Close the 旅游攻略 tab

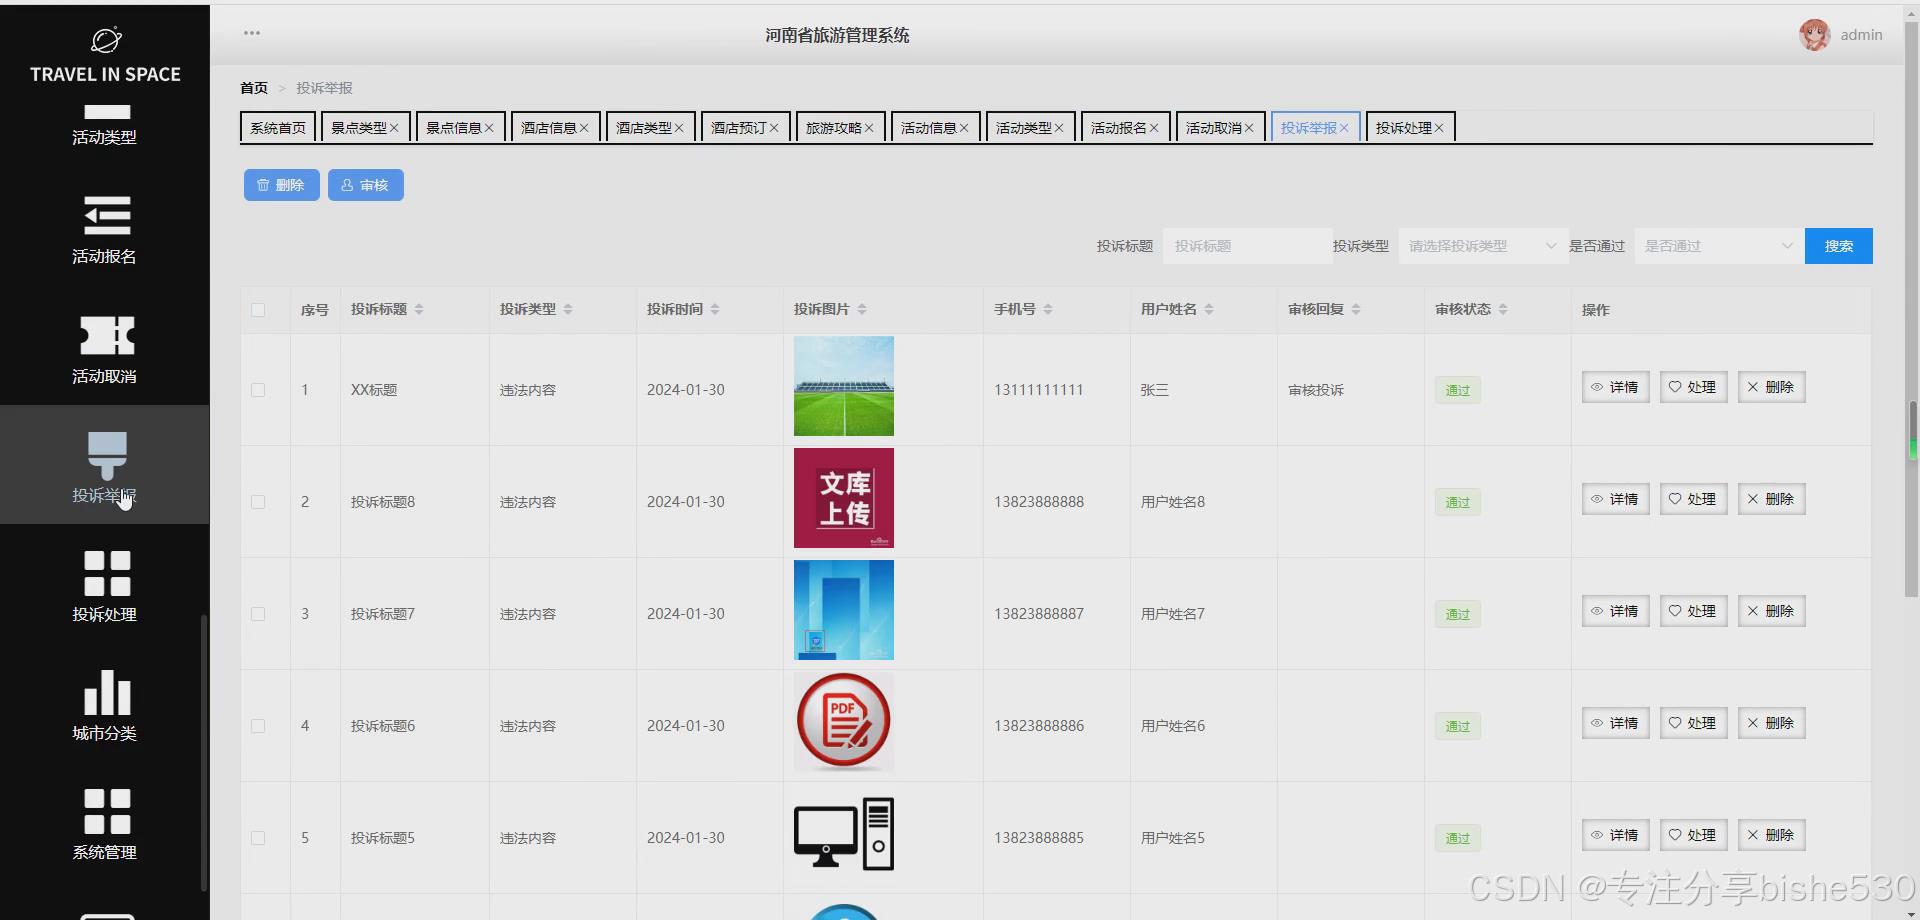point(869,128)
